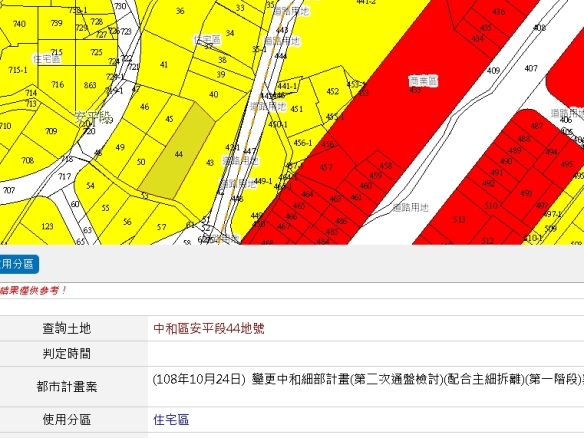The image size is (584, 438).
Task: Select parcel 452 in the residential area
Action: coord(333,92)
